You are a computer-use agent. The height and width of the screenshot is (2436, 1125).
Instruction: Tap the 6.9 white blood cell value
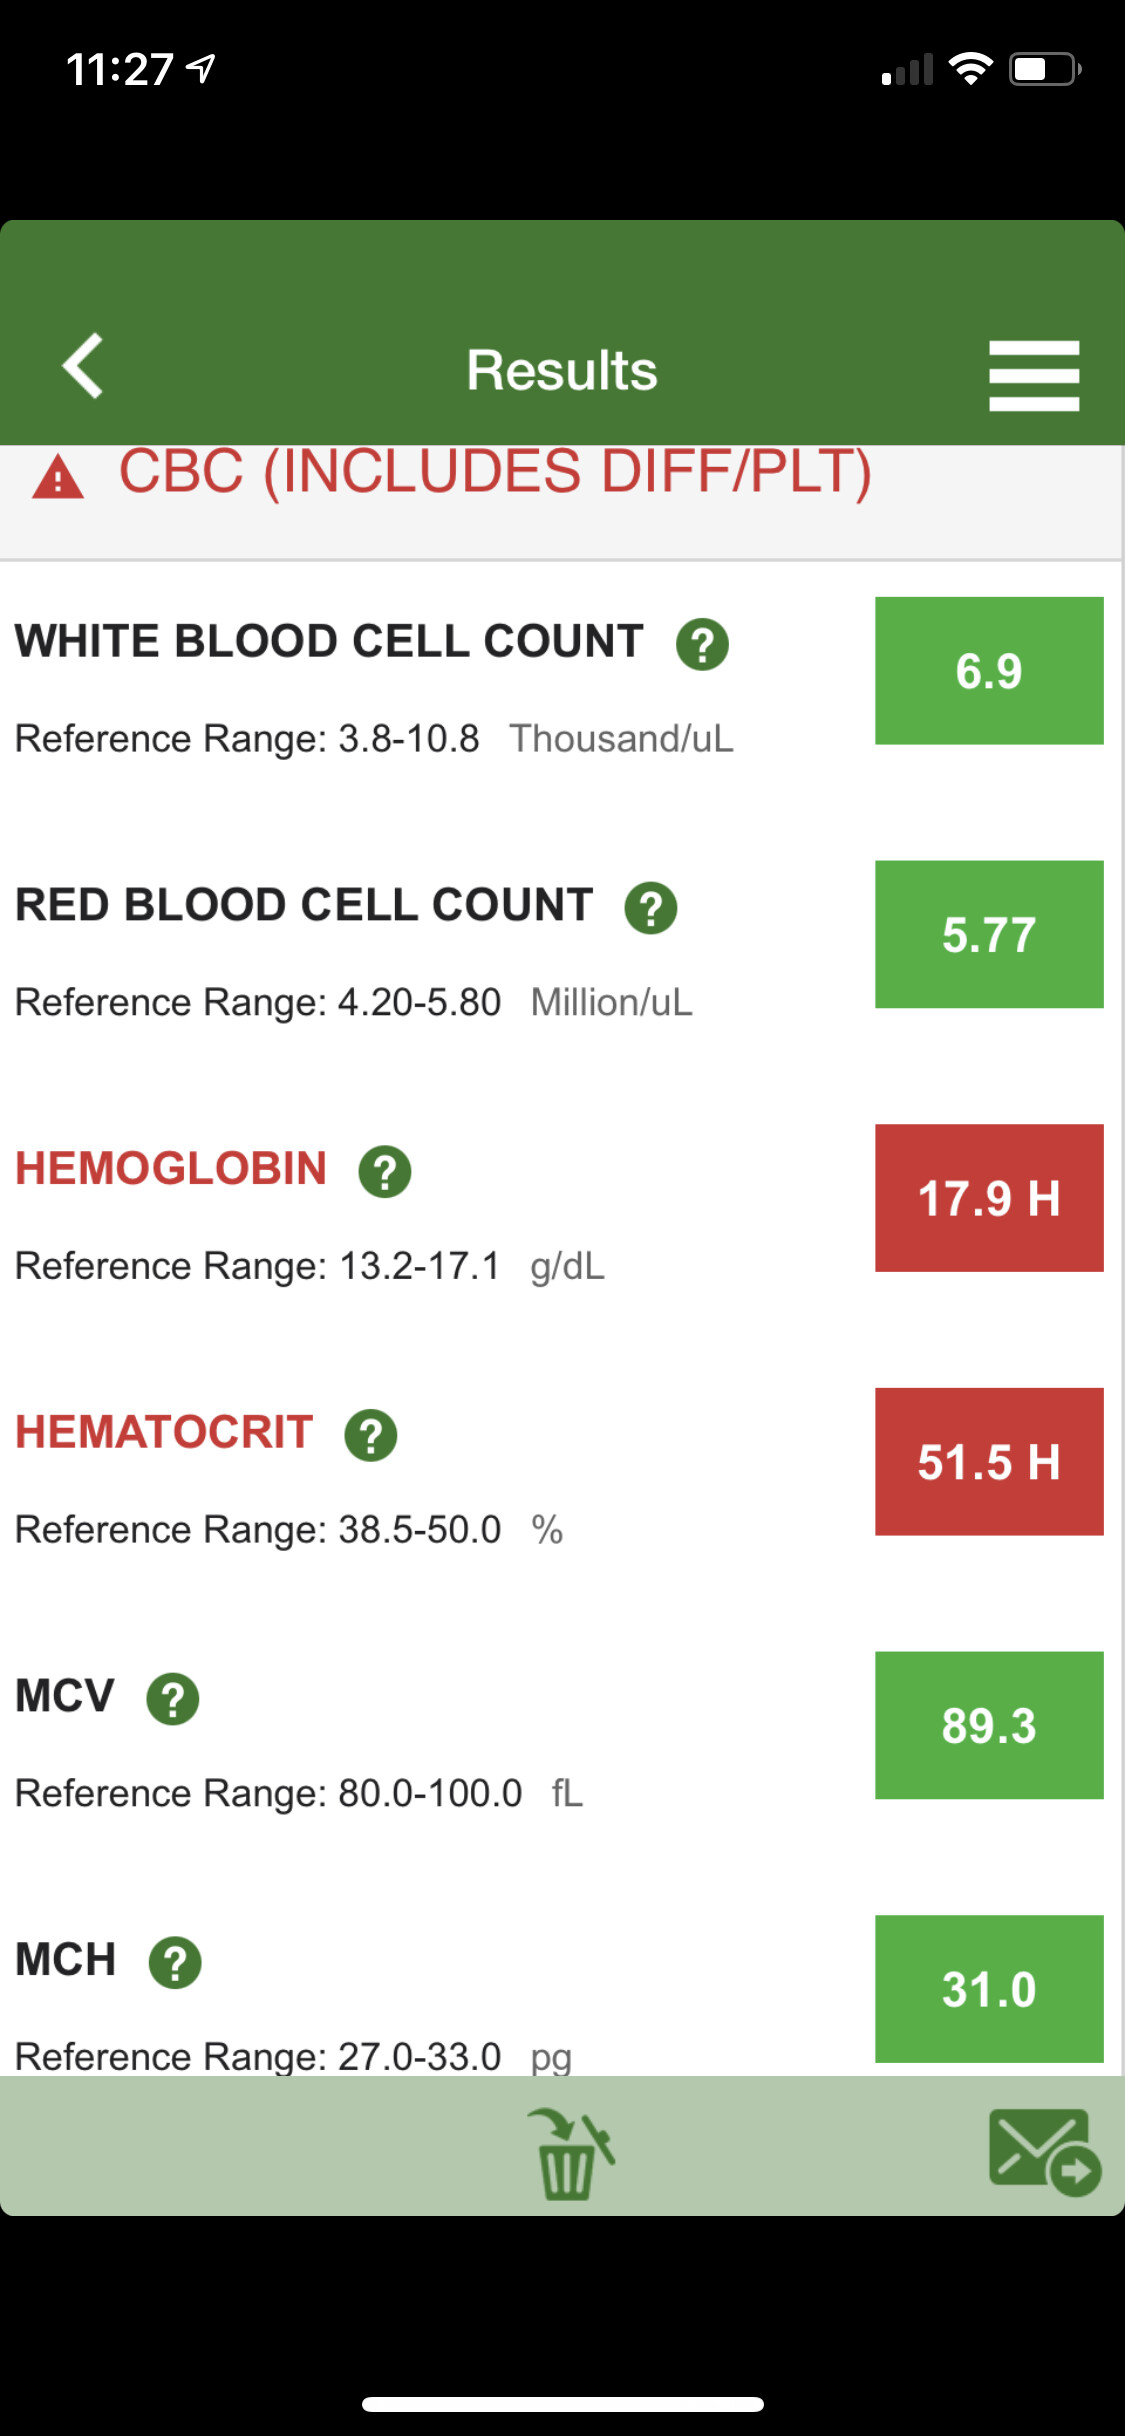pos(988,671)
